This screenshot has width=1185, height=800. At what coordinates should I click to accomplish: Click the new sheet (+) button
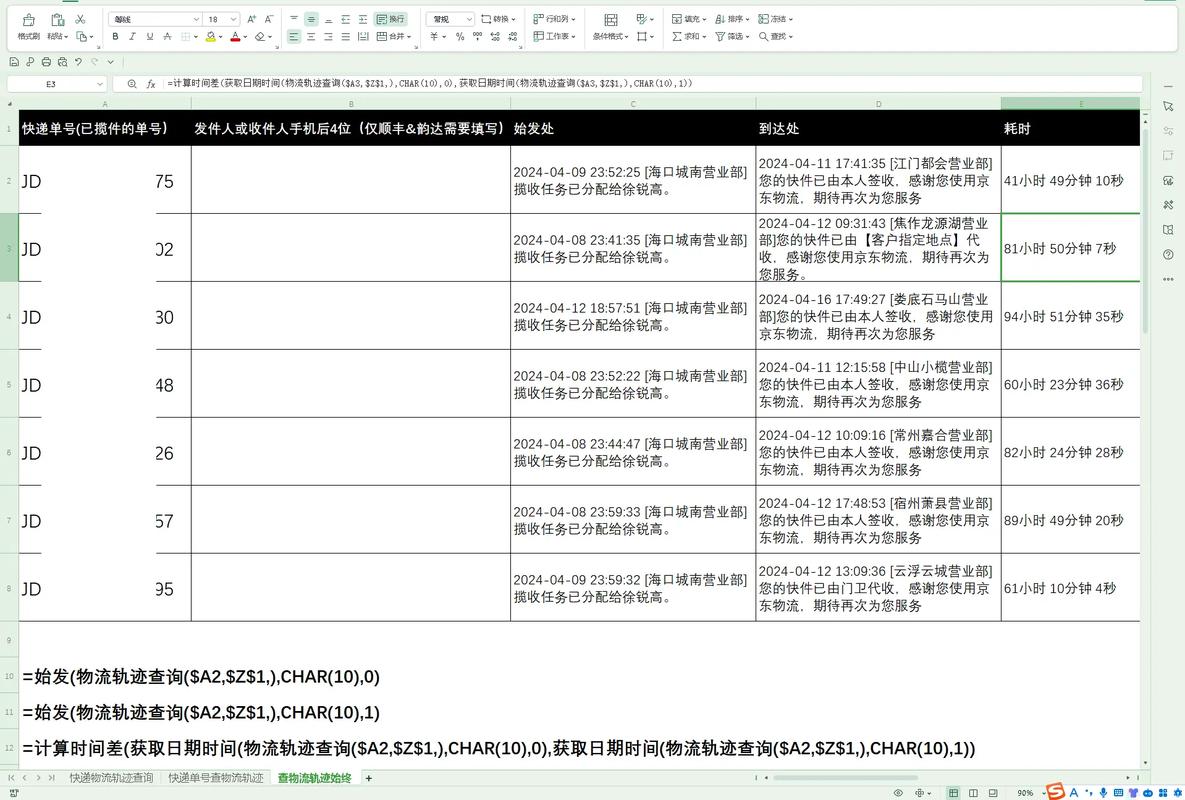[368, 777]
